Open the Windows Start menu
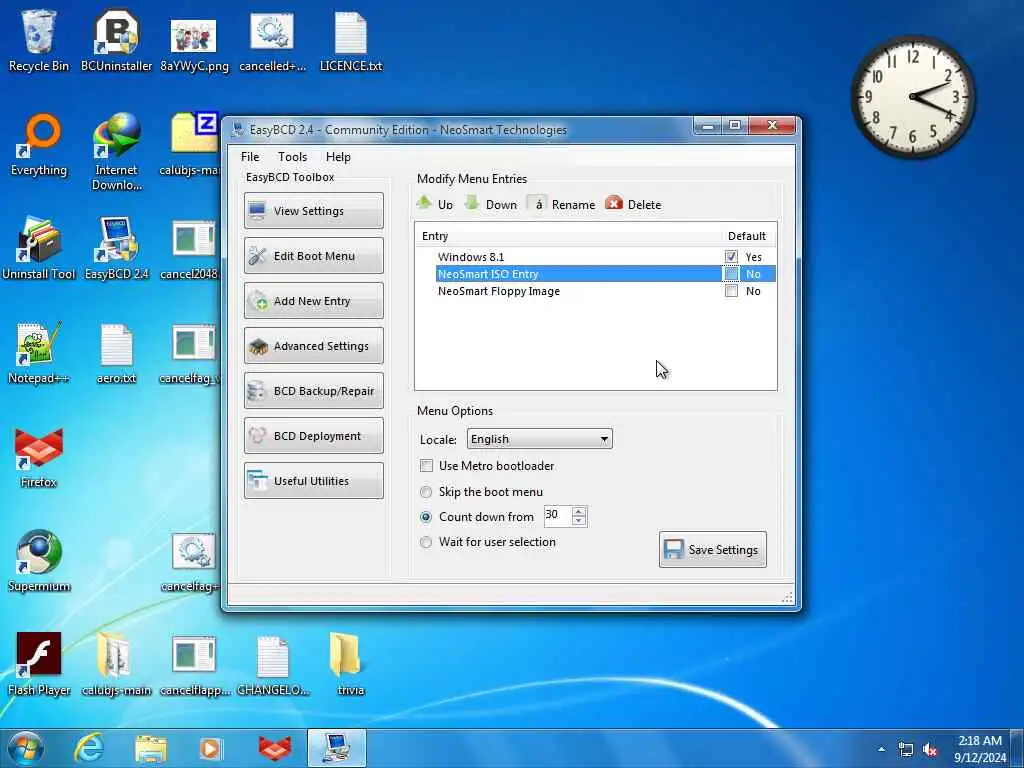Image resolution: width=1024 pixels, height=768 pixels. [25, 748]
